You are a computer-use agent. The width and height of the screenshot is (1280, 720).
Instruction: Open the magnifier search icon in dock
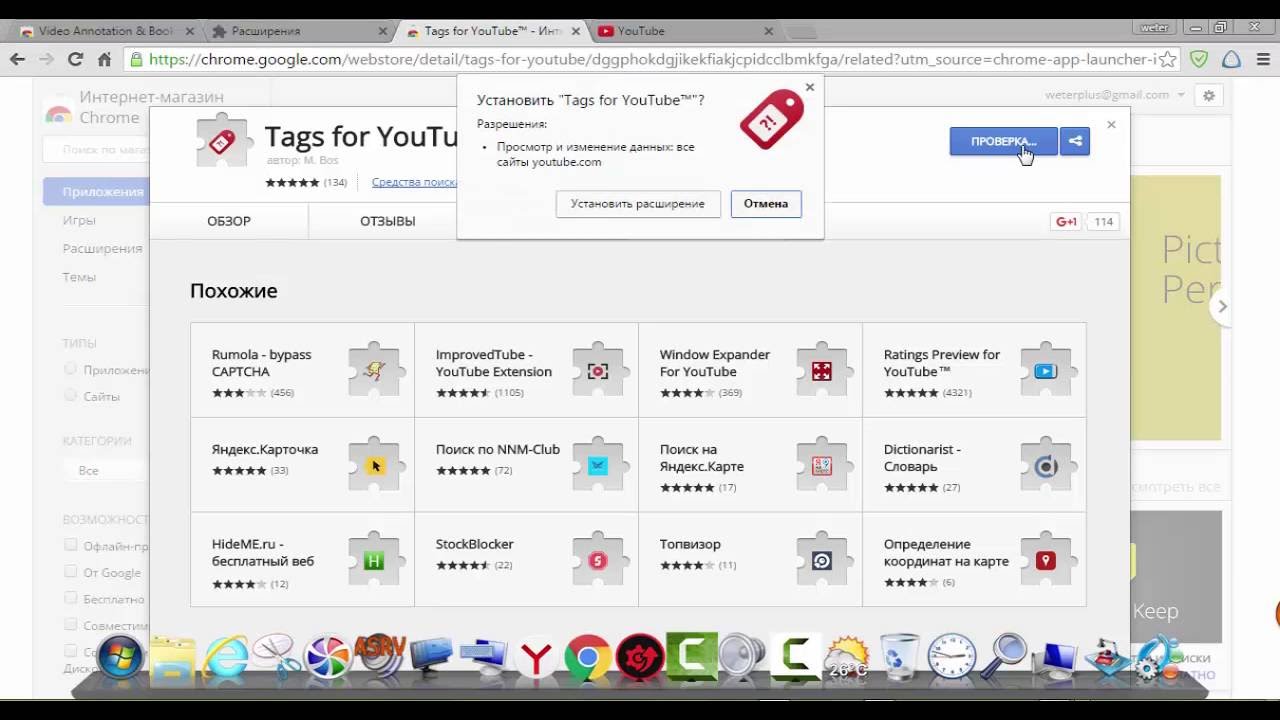point(1003,657)
